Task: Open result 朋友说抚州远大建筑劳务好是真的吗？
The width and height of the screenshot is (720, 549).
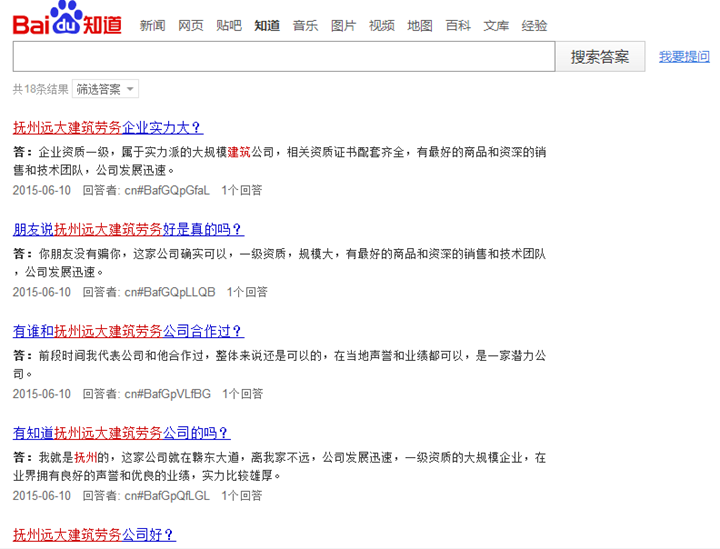Action: click(129, 230)
